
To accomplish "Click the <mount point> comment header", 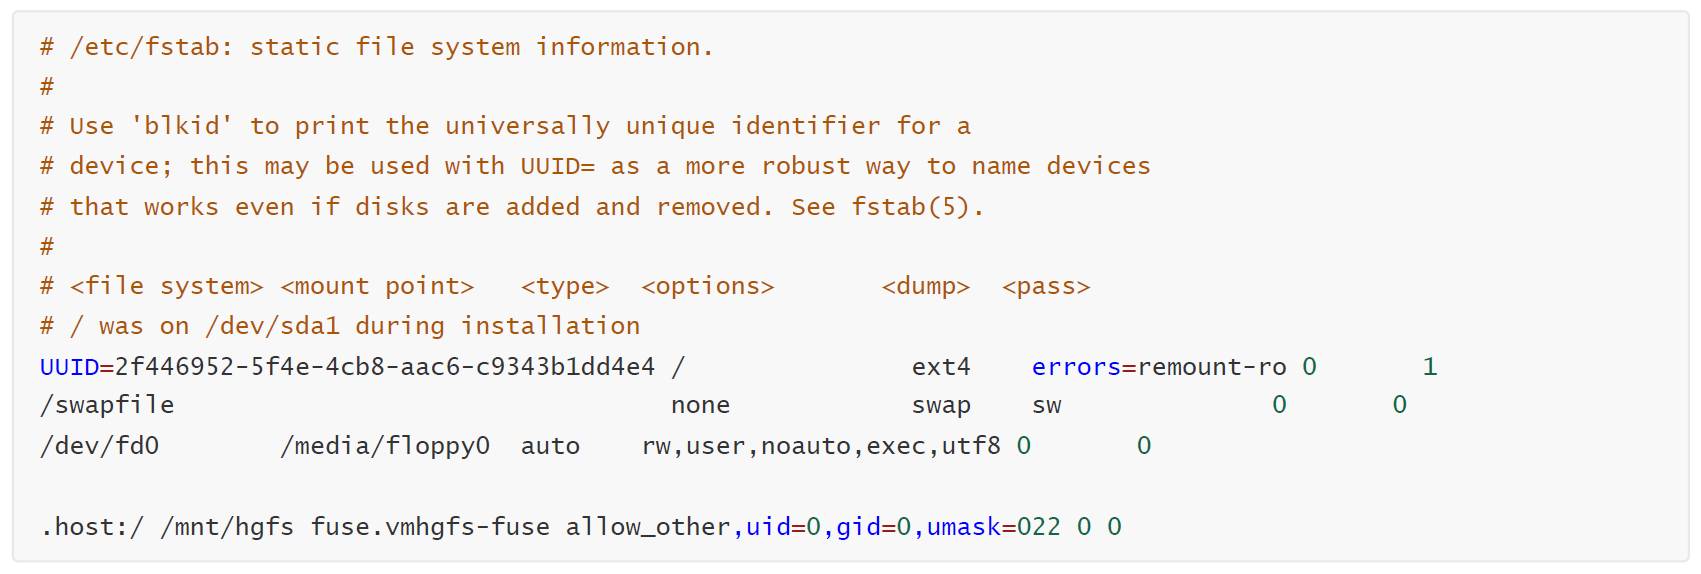I will click(377, 286).
